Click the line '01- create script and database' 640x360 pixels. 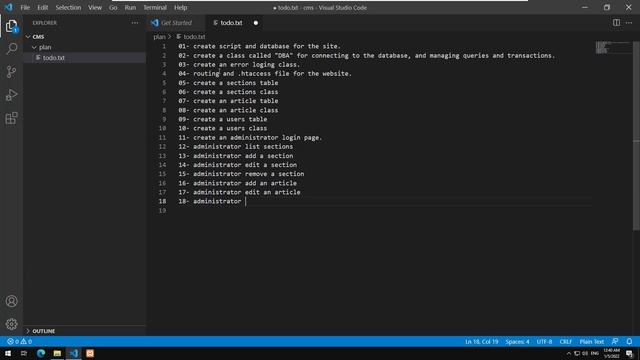[x=259, y=47]
